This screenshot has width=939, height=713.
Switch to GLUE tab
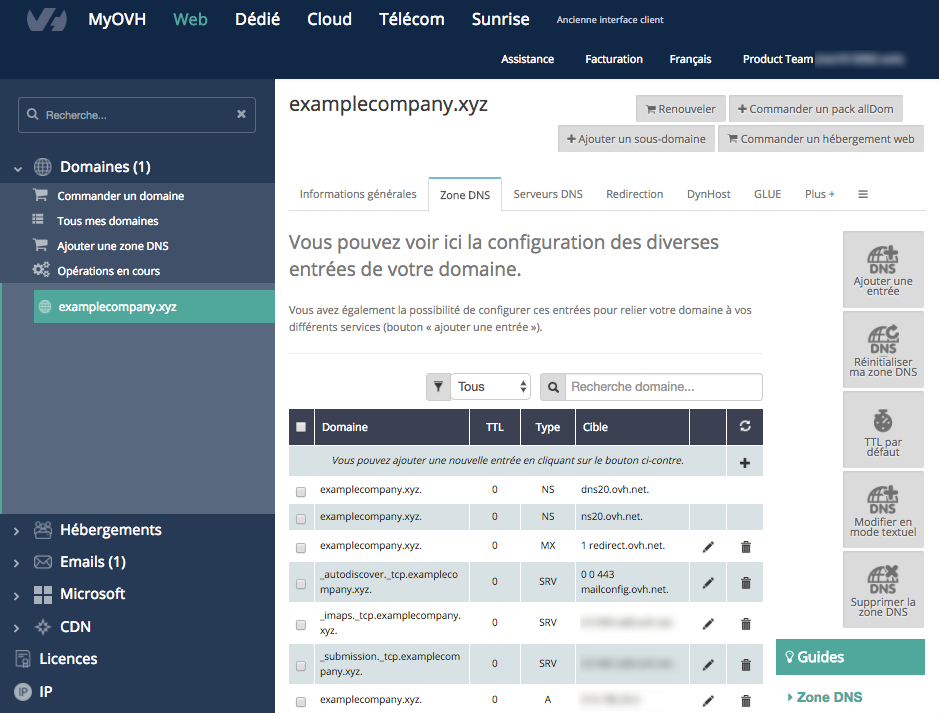[x=767, y=194]
